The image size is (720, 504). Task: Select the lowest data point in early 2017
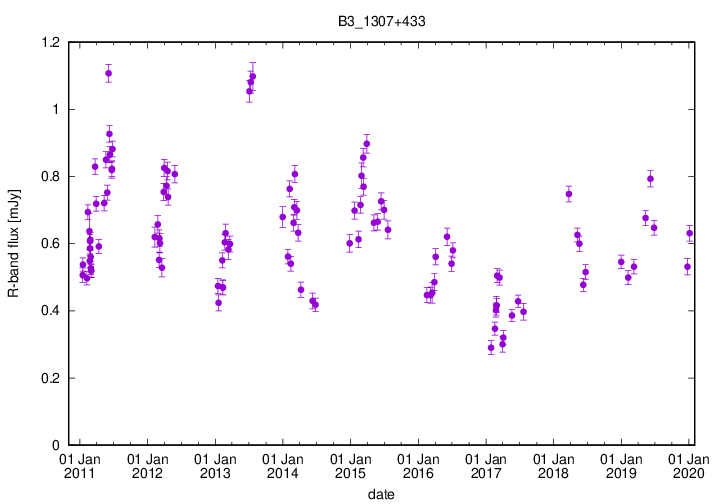[491, 348]
